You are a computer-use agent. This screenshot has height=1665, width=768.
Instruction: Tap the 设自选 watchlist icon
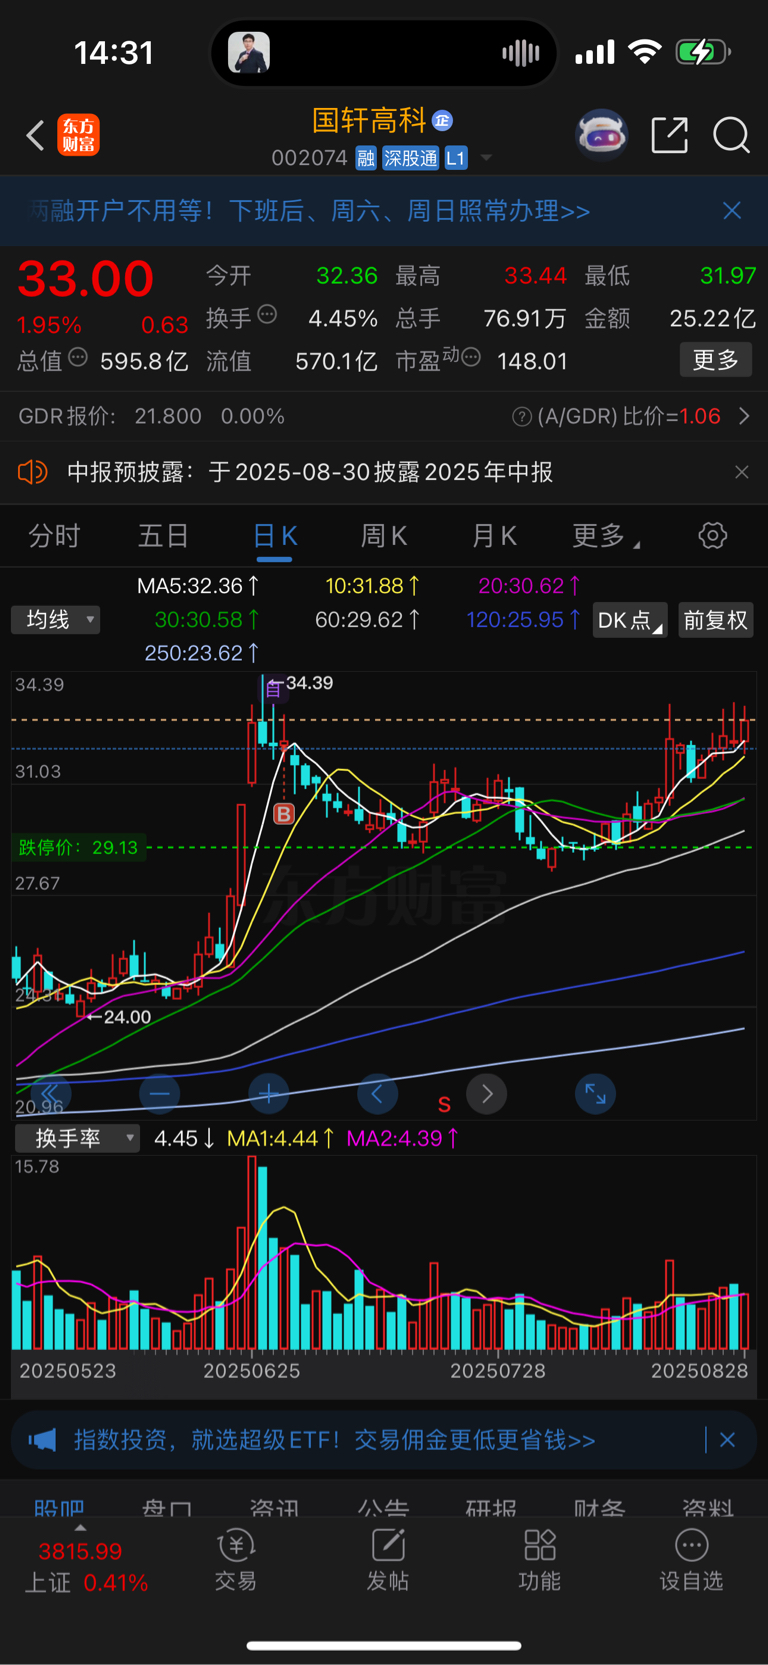[x=691, y=1560]
